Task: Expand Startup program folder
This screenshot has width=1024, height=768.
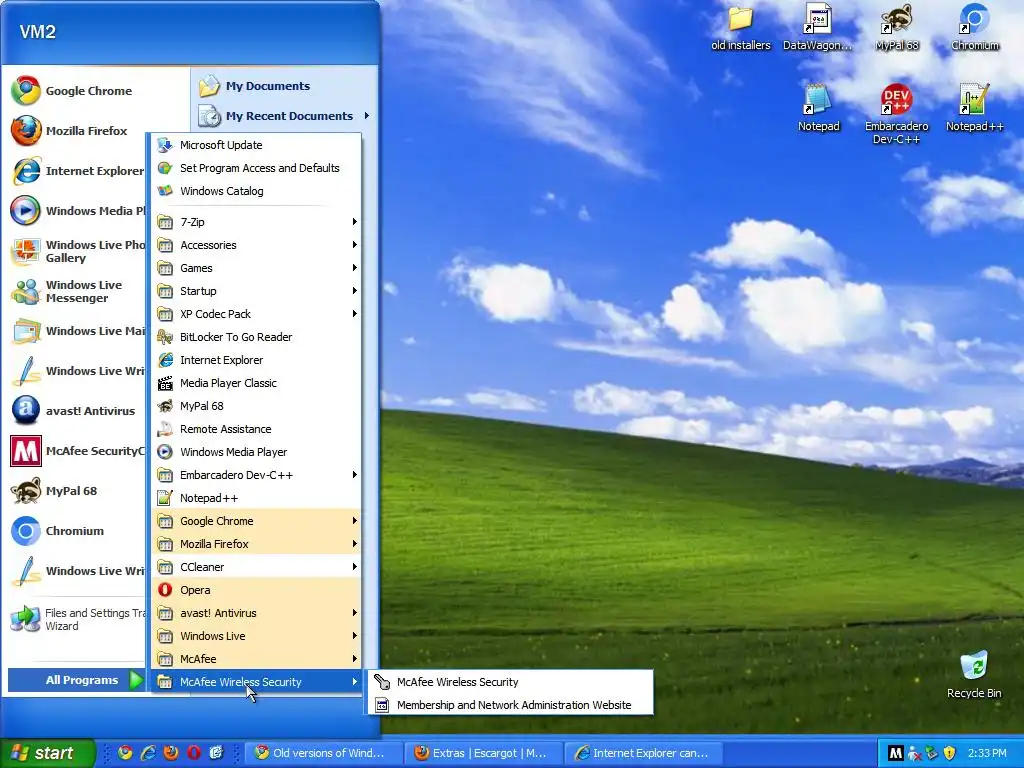Action: [257, 291]
